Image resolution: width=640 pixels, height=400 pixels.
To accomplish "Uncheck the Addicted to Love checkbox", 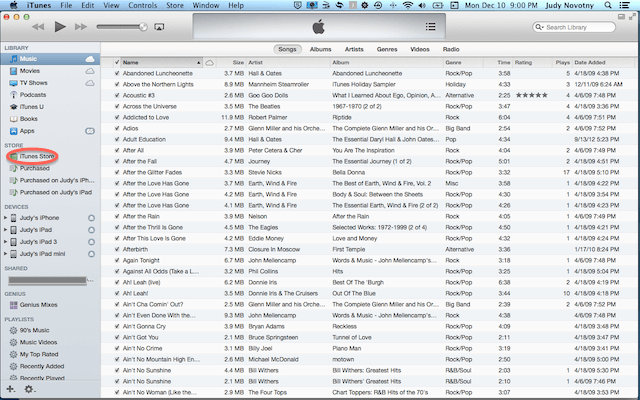I will (117, 118).
